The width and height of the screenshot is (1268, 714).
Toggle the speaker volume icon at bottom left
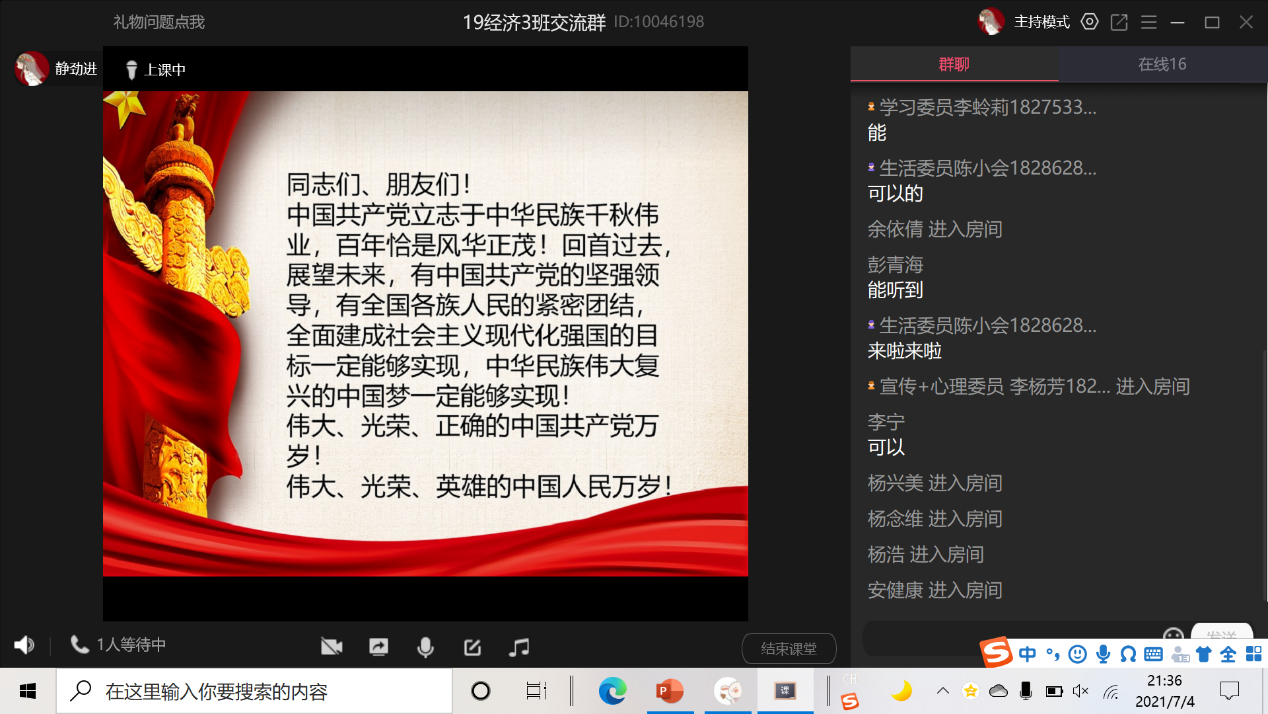(24, 645)
